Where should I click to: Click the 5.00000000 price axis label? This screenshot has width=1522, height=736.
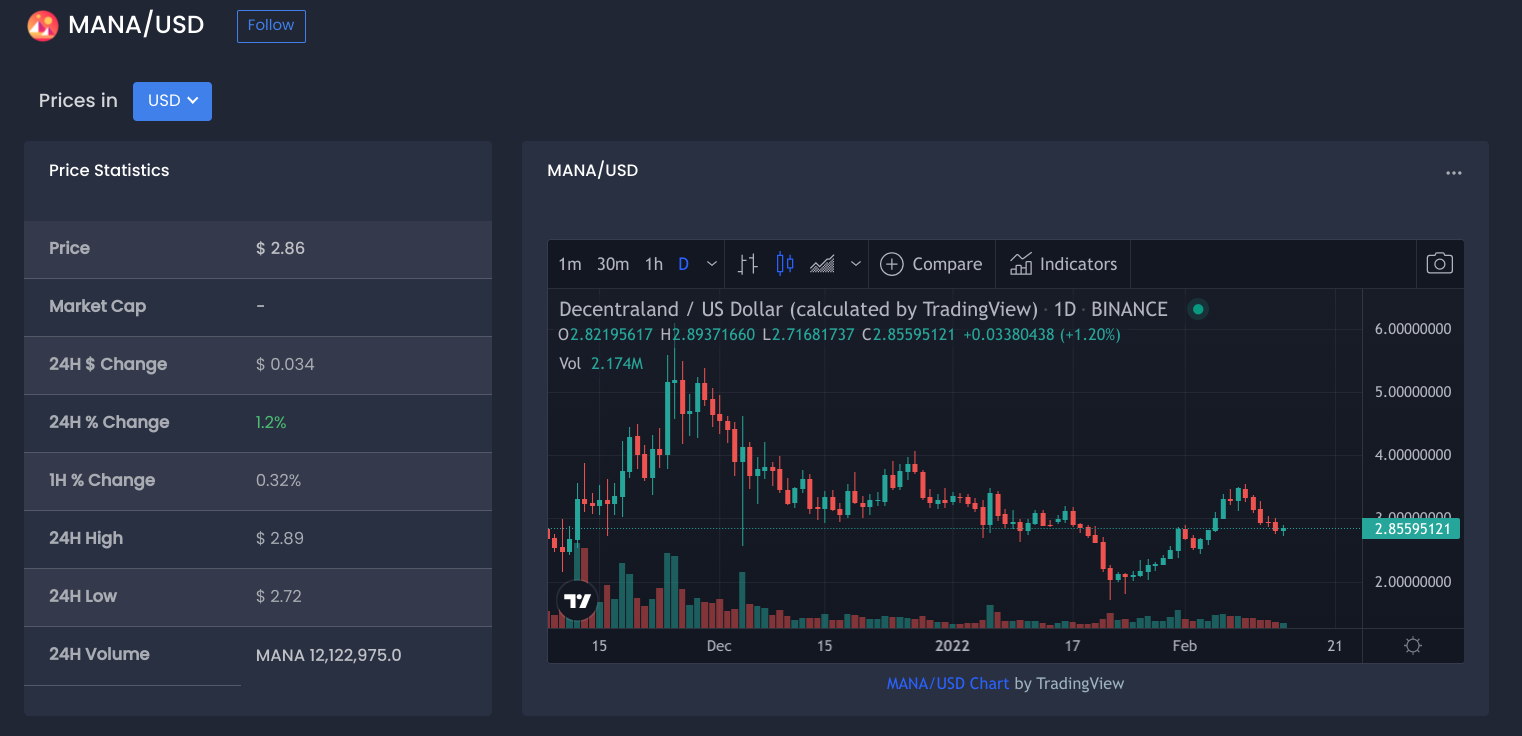pos(1411,392)
